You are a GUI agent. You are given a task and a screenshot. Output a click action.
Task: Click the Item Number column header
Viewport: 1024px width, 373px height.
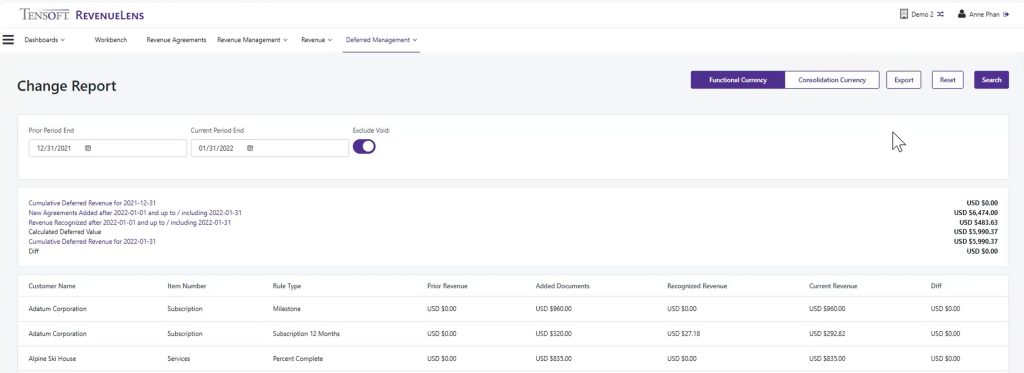point(187,286)
